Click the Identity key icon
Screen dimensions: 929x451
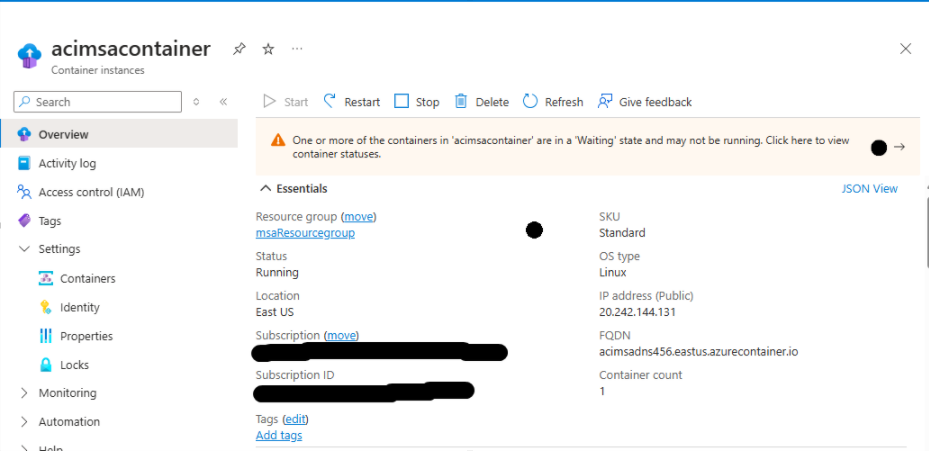(46, 307)
